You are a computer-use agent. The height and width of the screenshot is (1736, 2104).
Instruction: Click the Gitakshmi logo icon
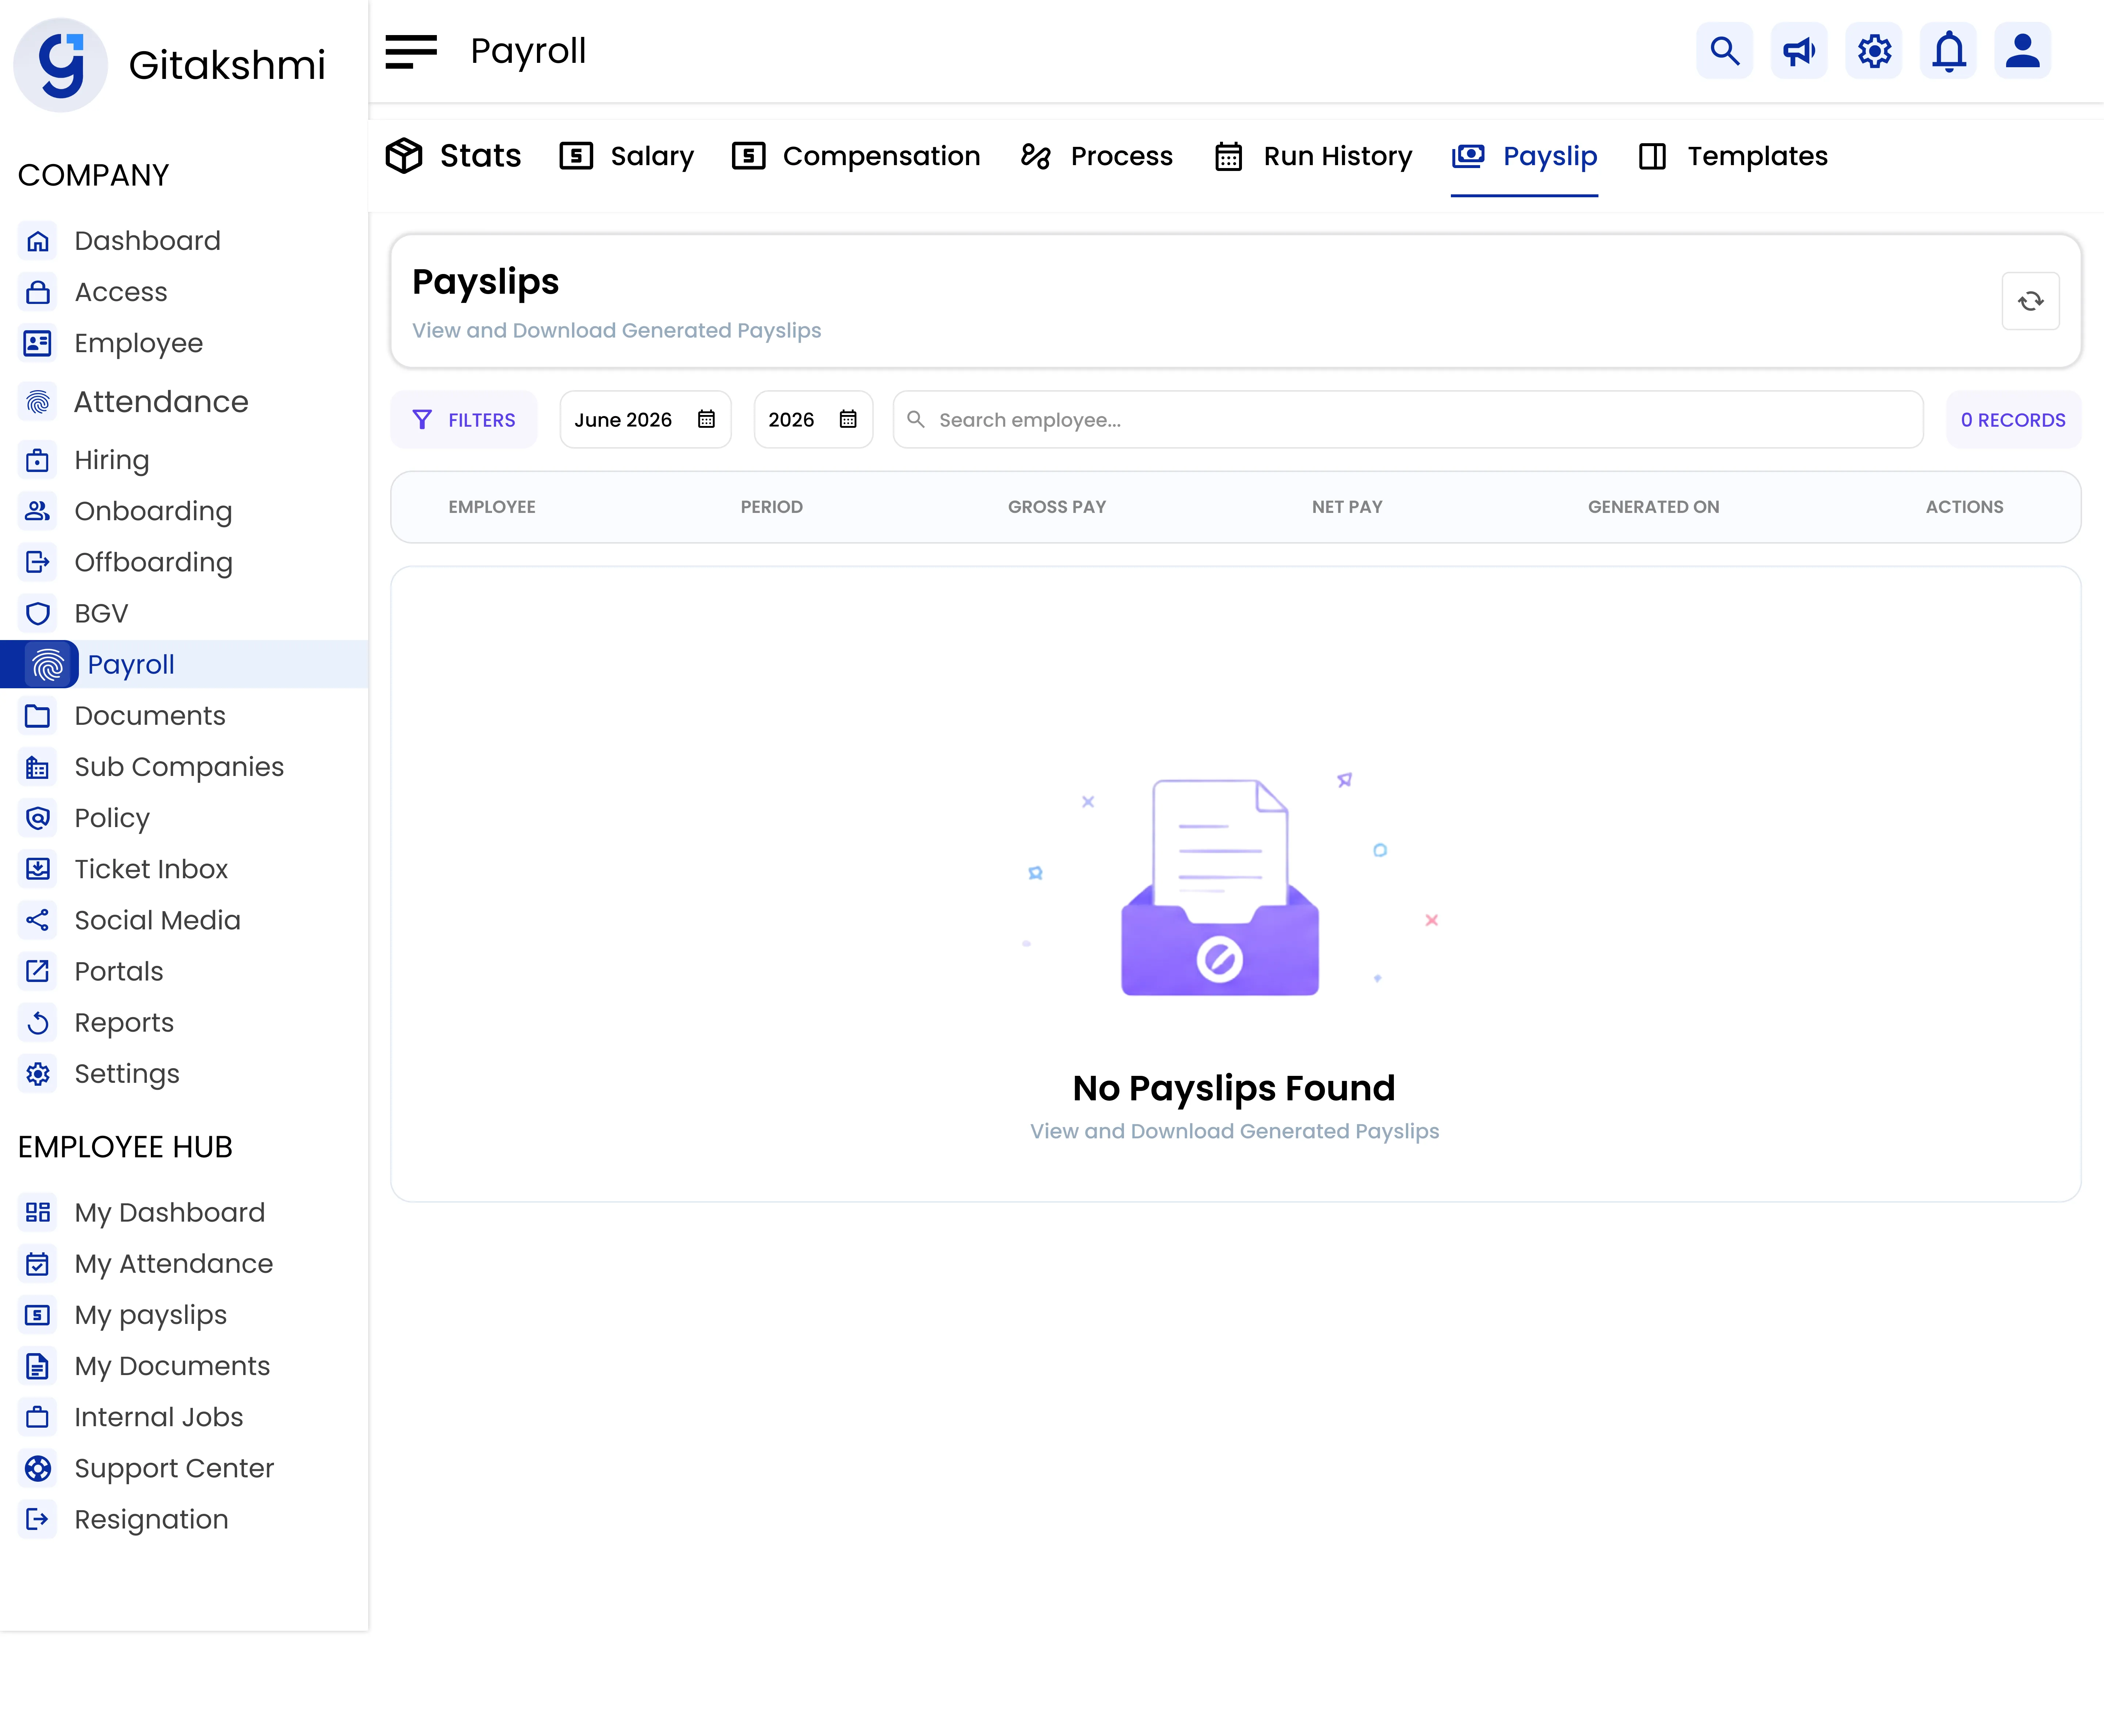pos(61,65)
